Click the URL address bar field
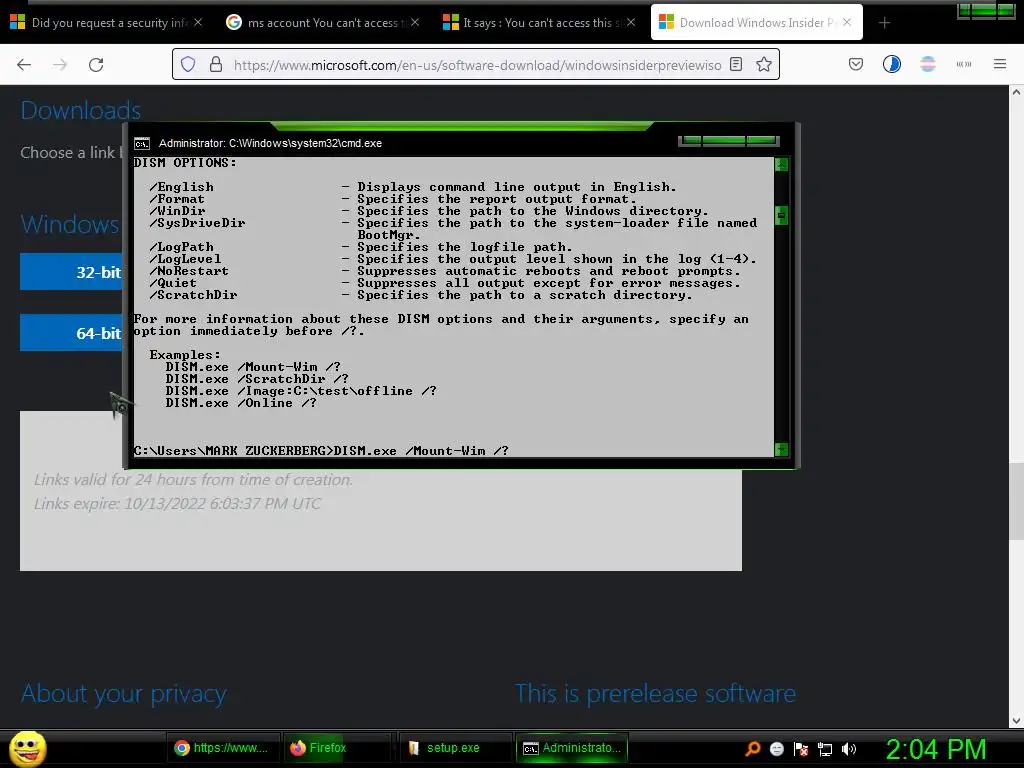 pyautogui.click(x=477, y=65)
